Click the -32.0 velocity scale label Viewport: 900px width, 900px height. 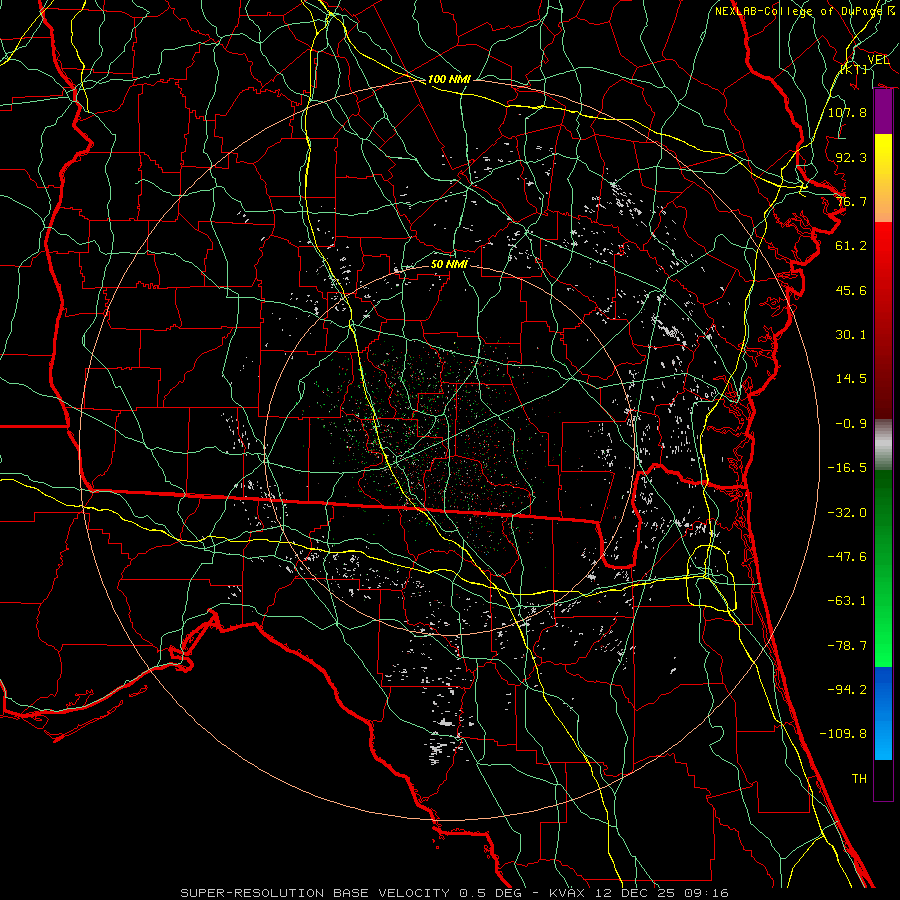tap(847, 513)
